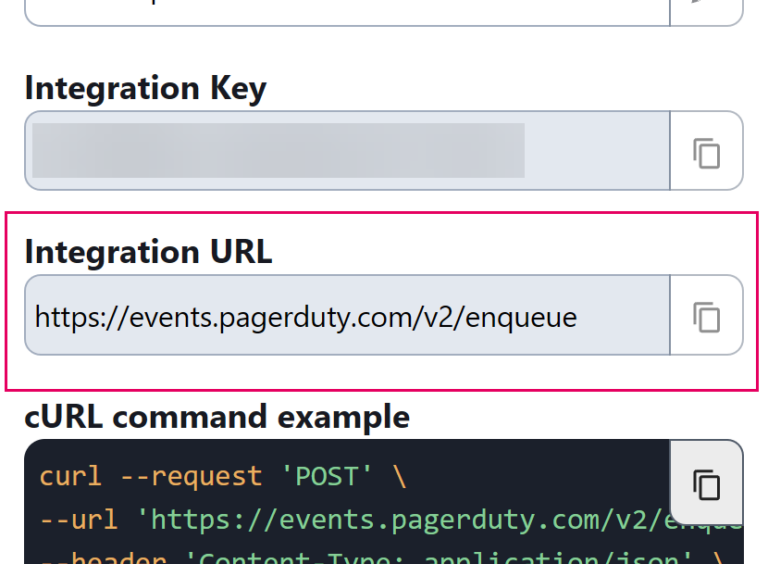Image resolution: width=768 pixels, height=564 pixels.
Task: Click the Integration Key heading
Action: (145, 88)
